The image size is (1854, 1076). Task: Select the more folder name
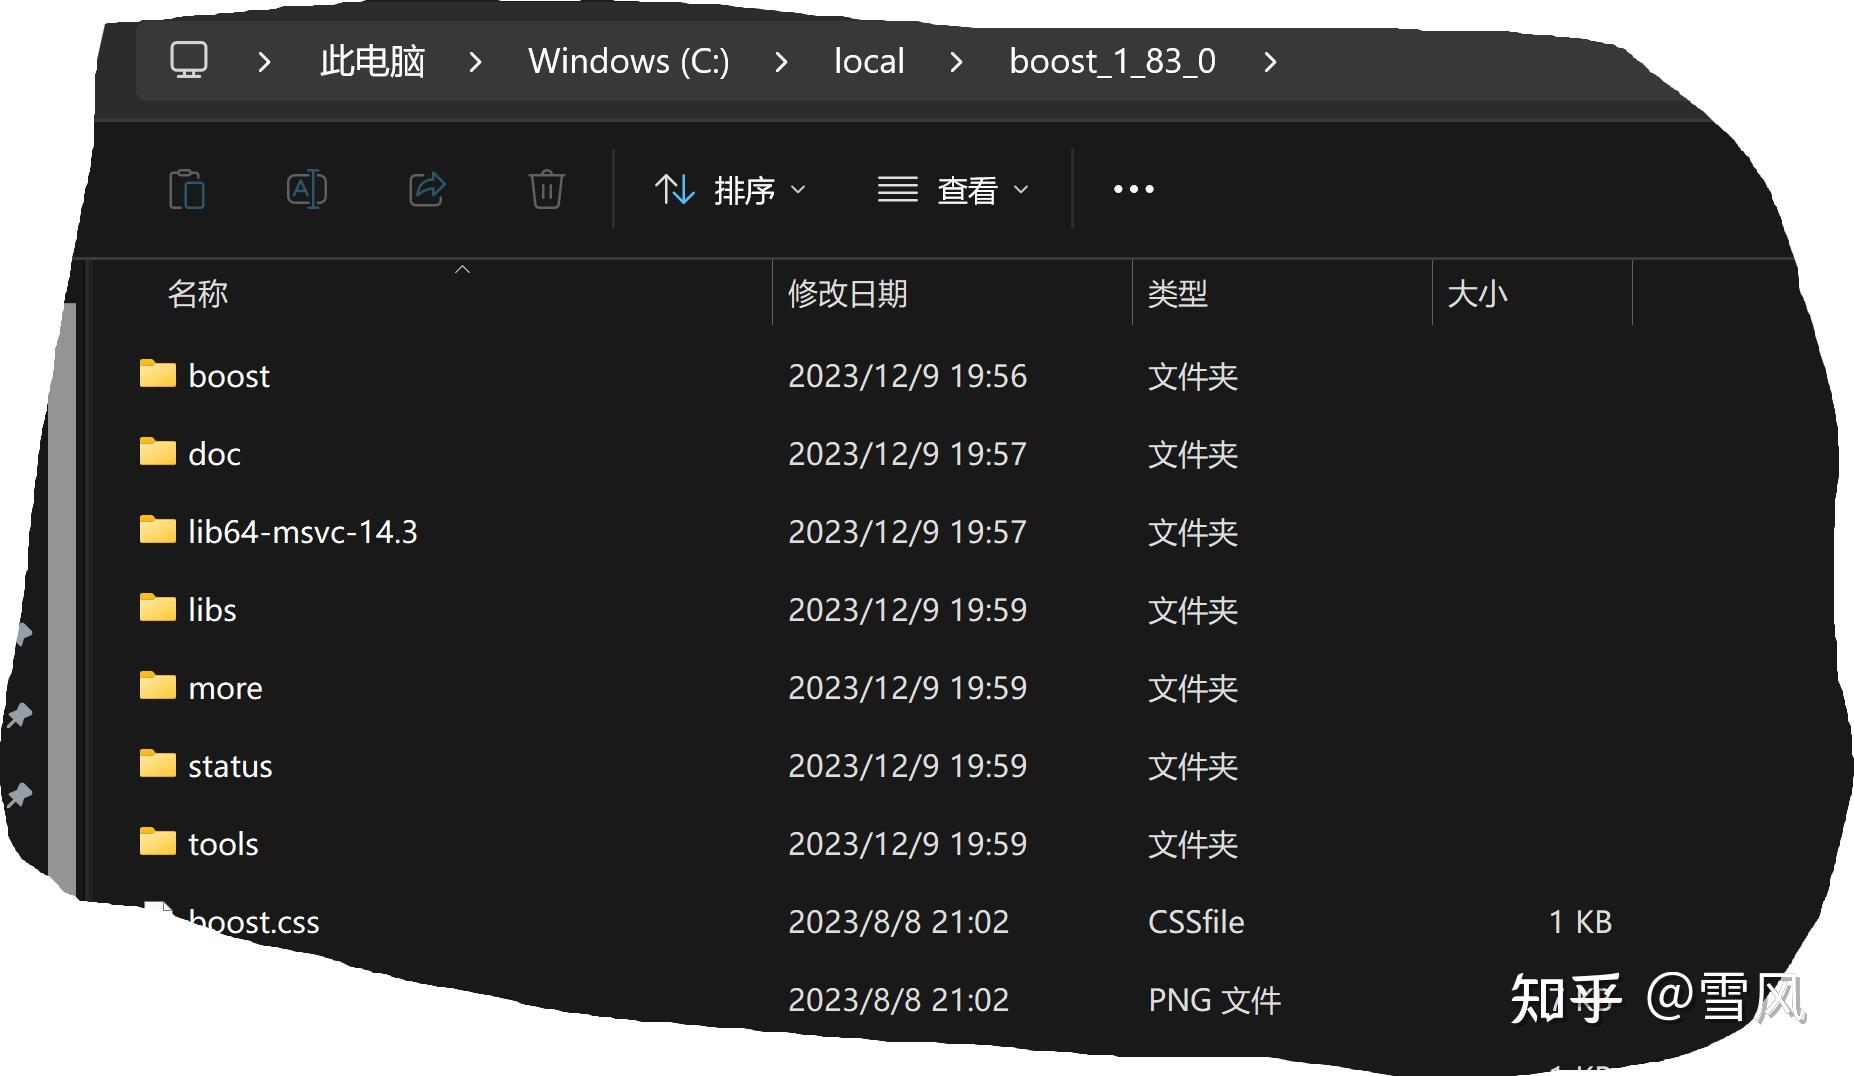click(225, 688)
